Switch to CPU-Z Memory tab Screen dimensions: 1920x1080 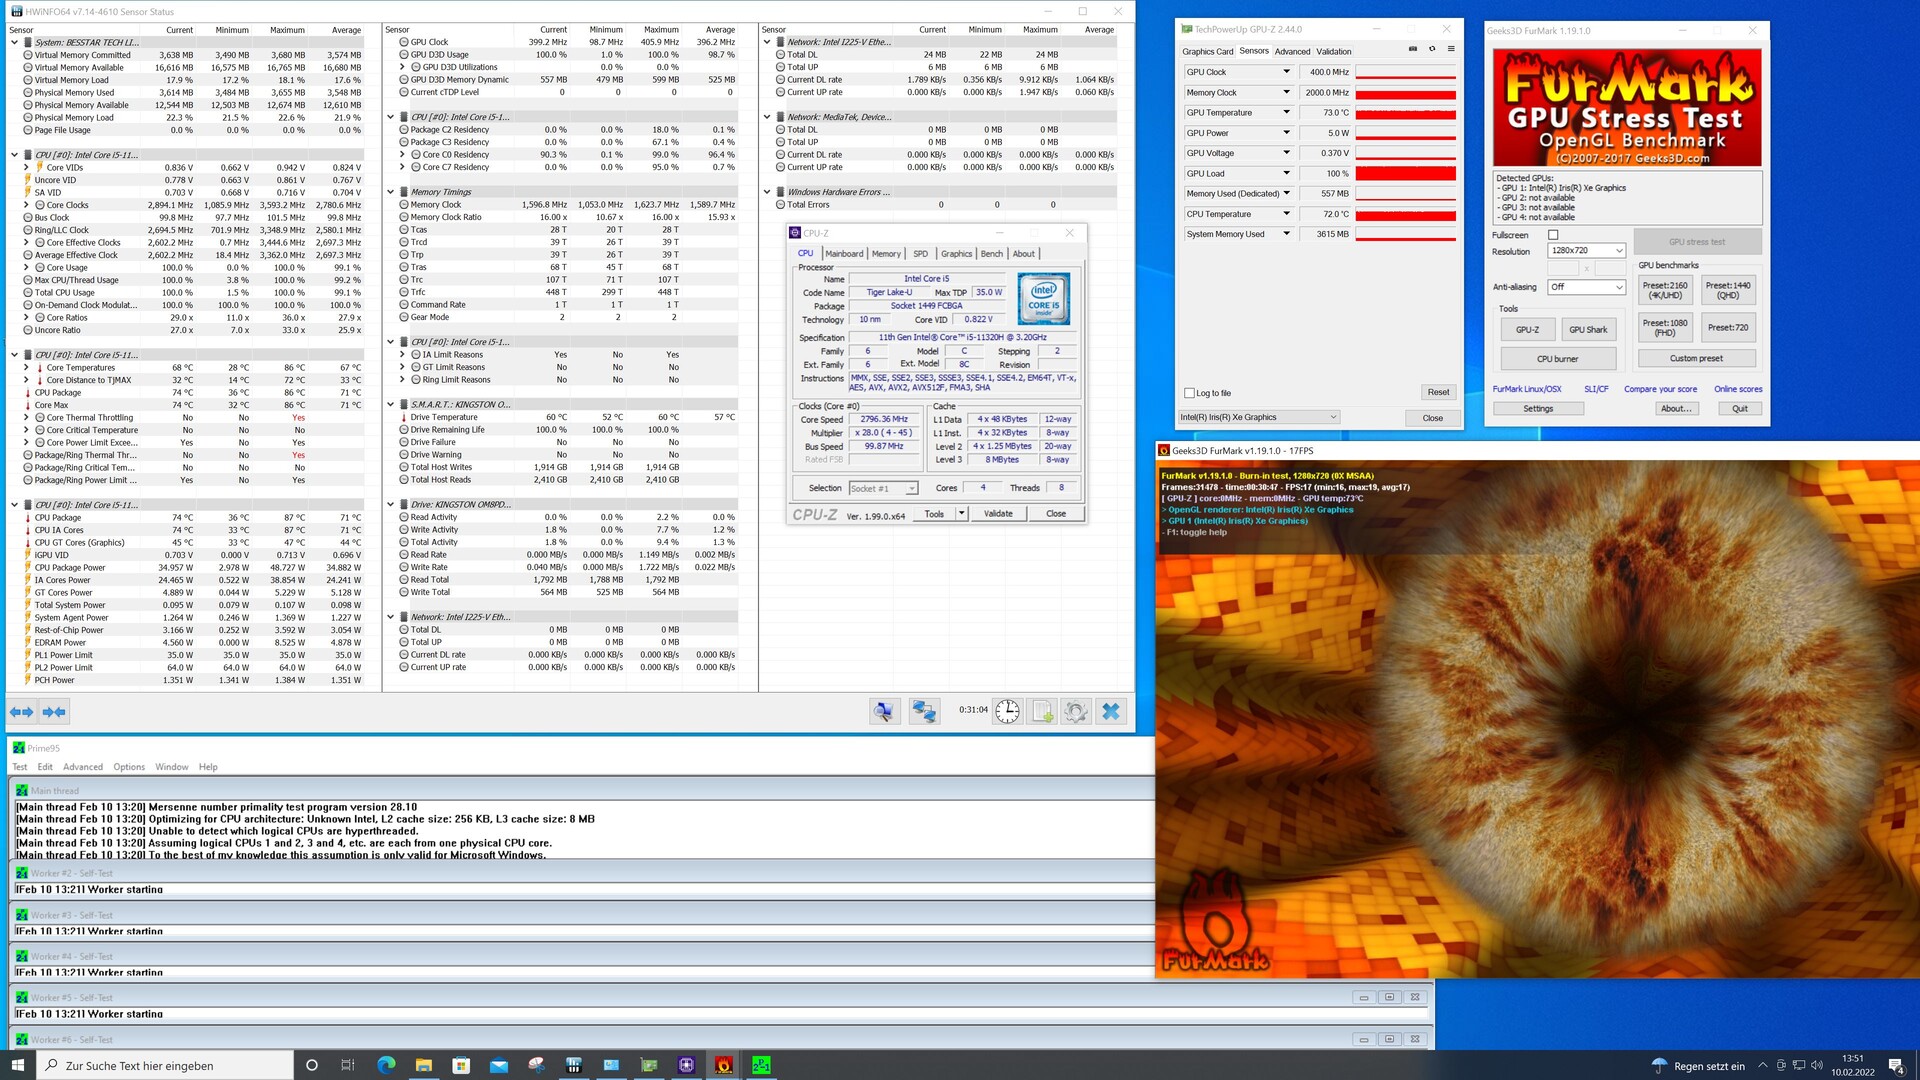pos(886,254)
